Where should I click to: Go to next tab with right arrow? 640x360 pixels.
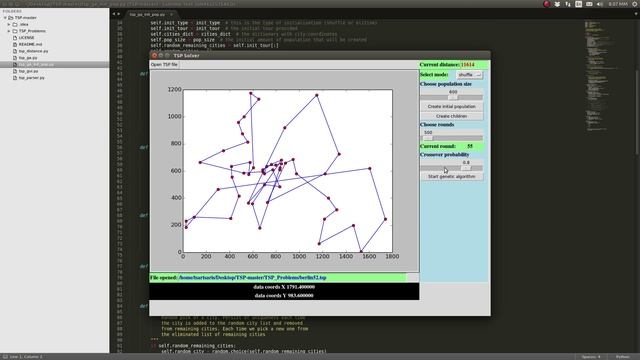[119, 14]
